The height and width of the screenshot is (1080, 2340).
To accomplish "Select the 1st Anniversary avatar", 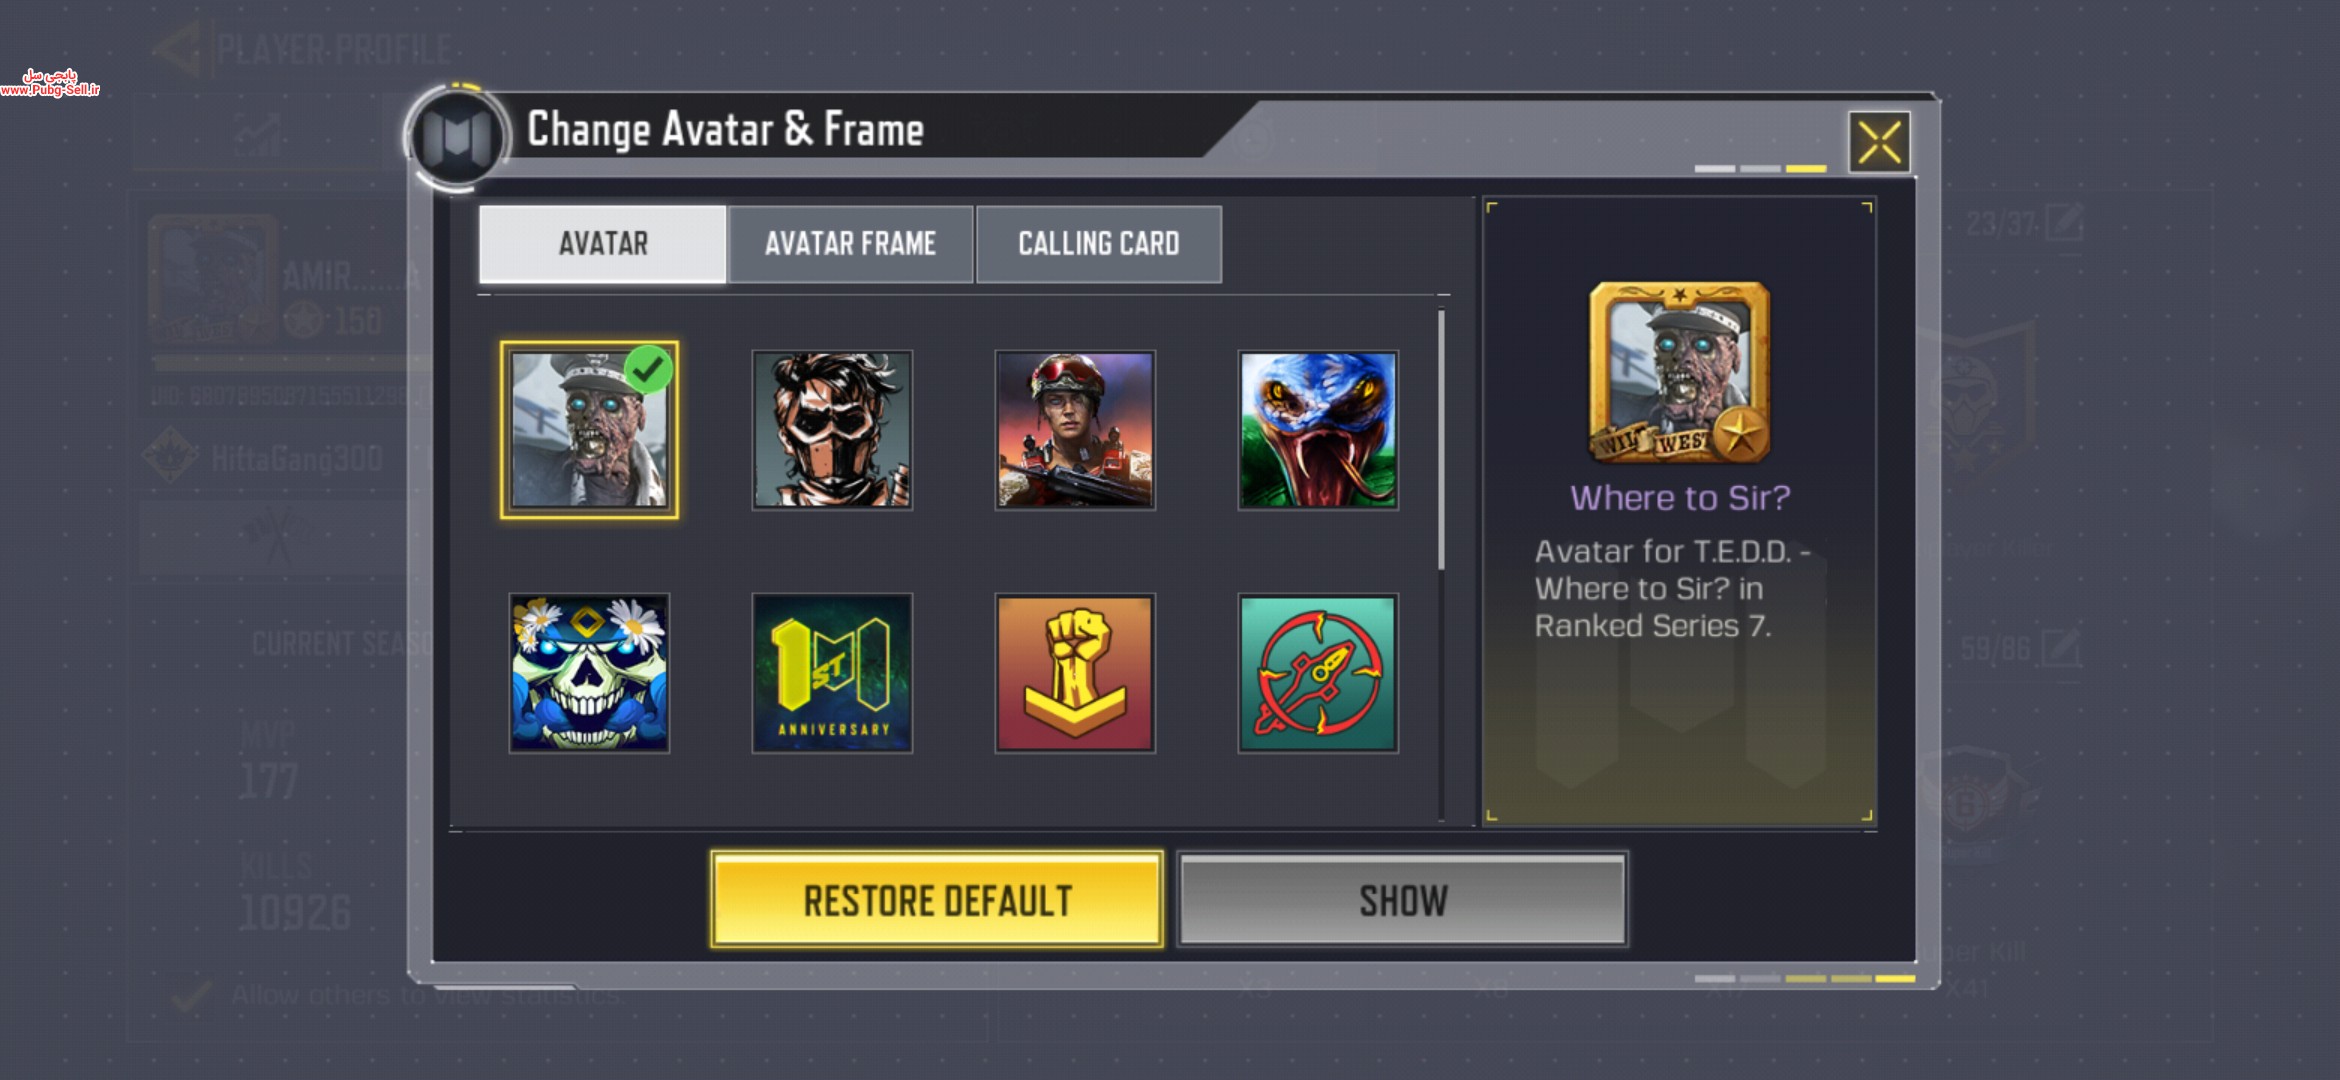I will (x=832, y=673).
